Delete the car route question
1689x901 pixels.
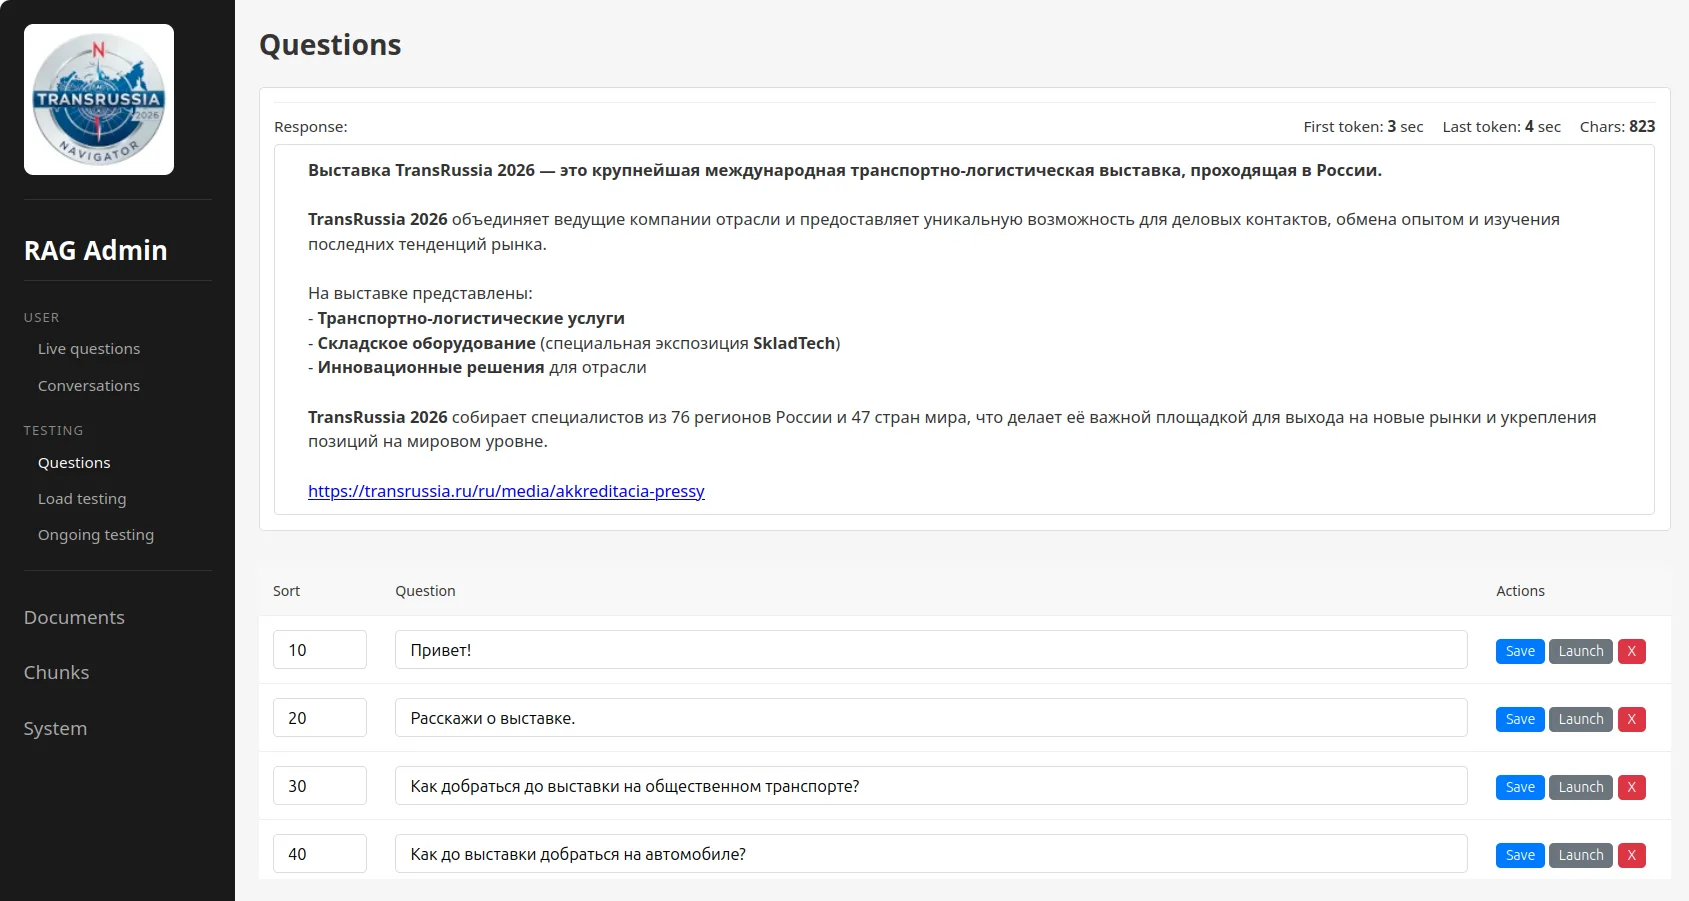coord(1632,855)
